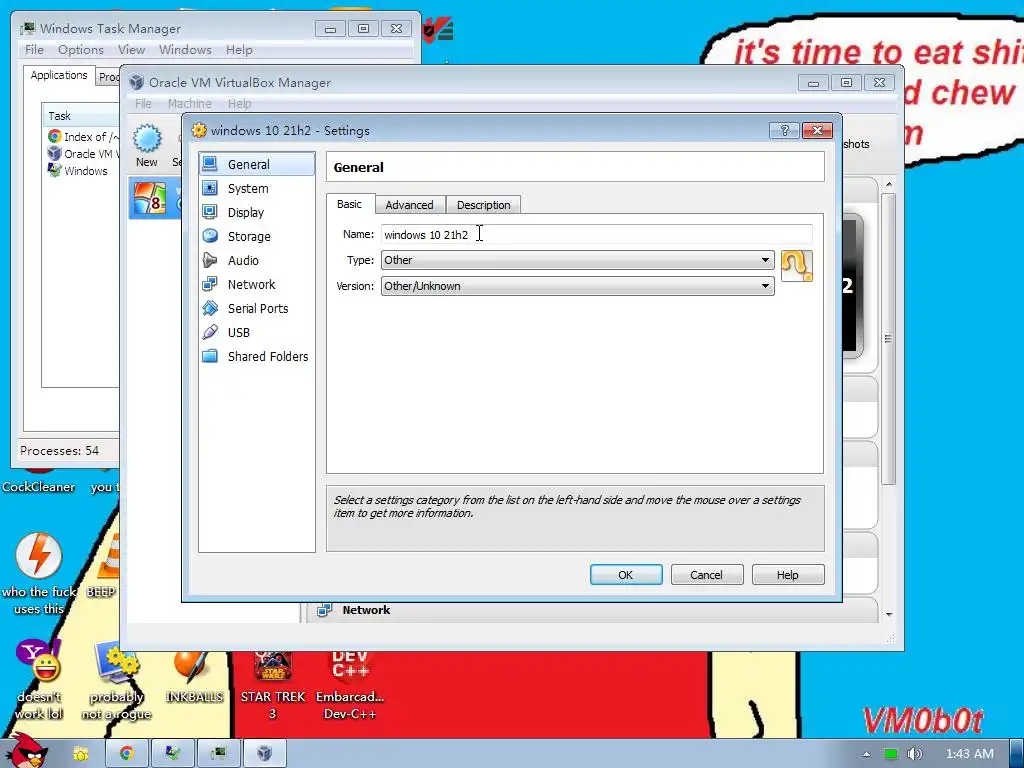The height and width of the screenshot is (768, 1024).
Task: Open System settings category
Action: pos(257,188)
